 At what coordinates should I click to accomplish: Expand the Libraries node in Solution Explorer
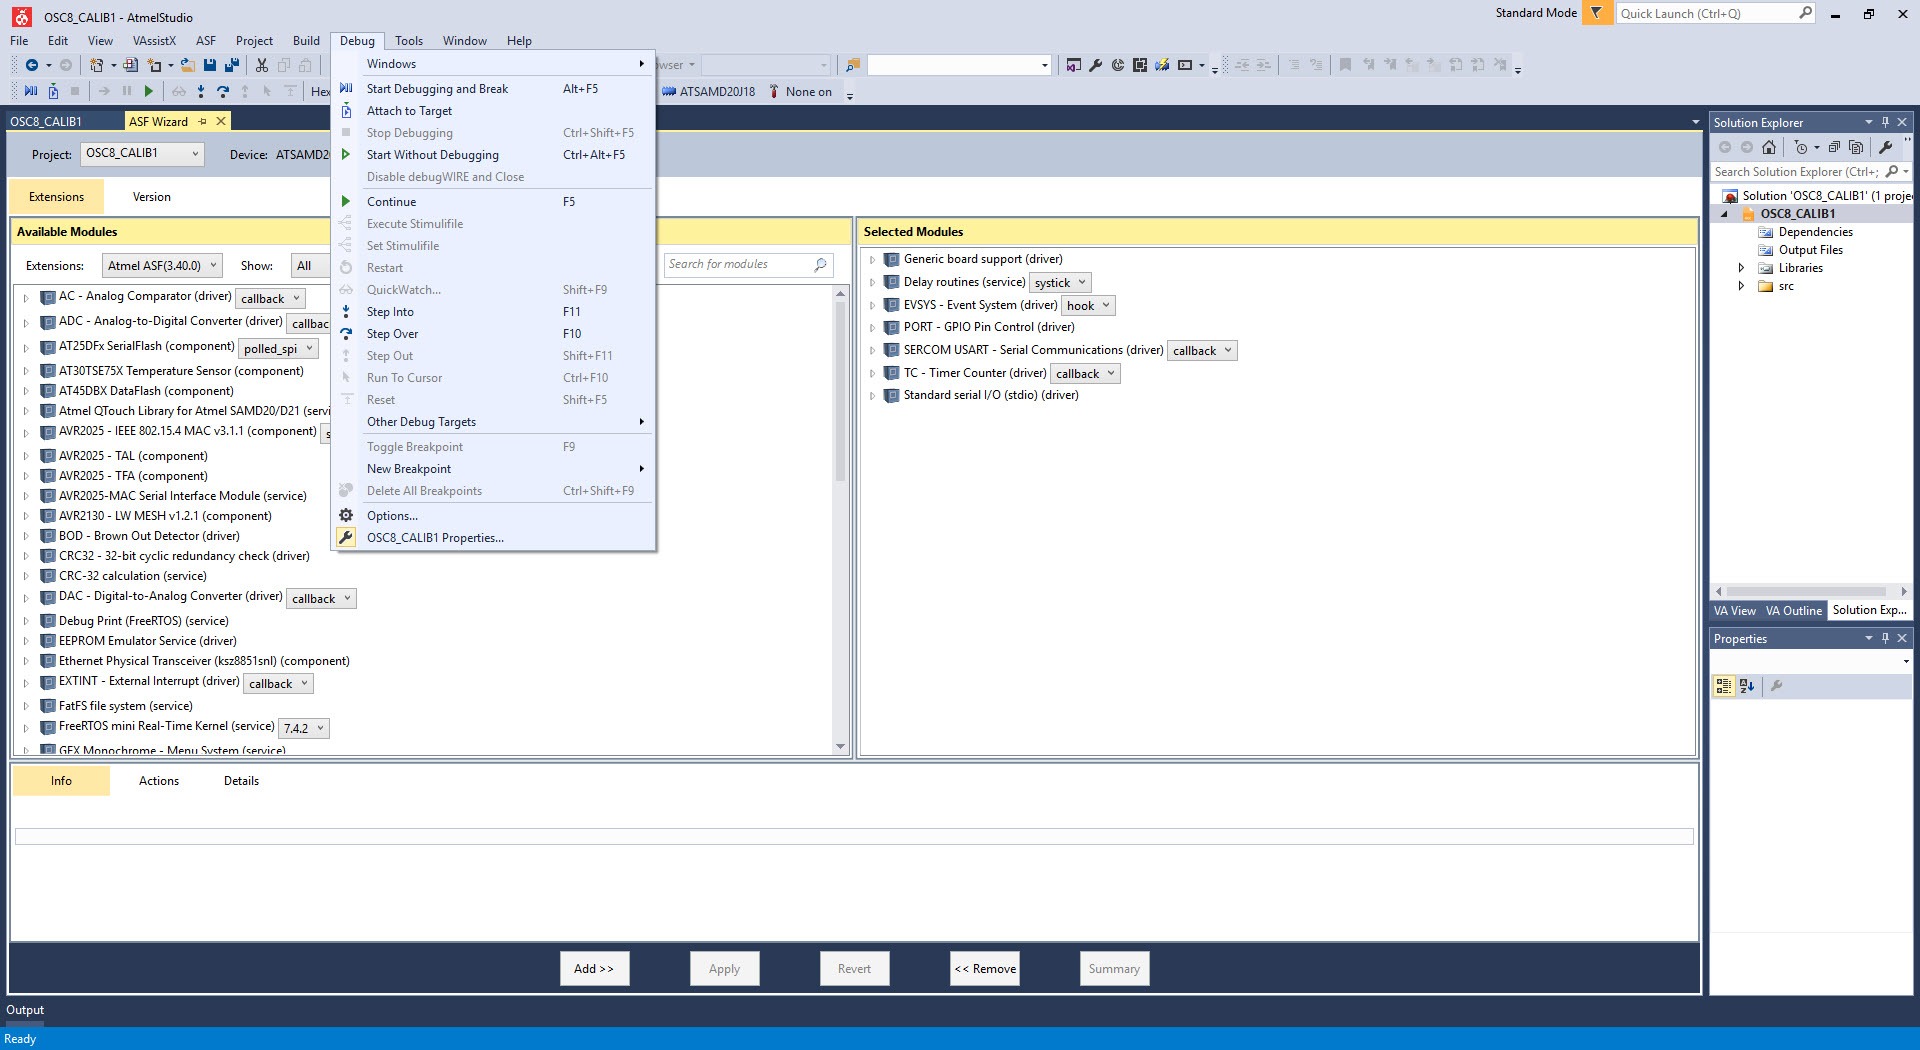pyautogui.click(x=1741, y=268)
